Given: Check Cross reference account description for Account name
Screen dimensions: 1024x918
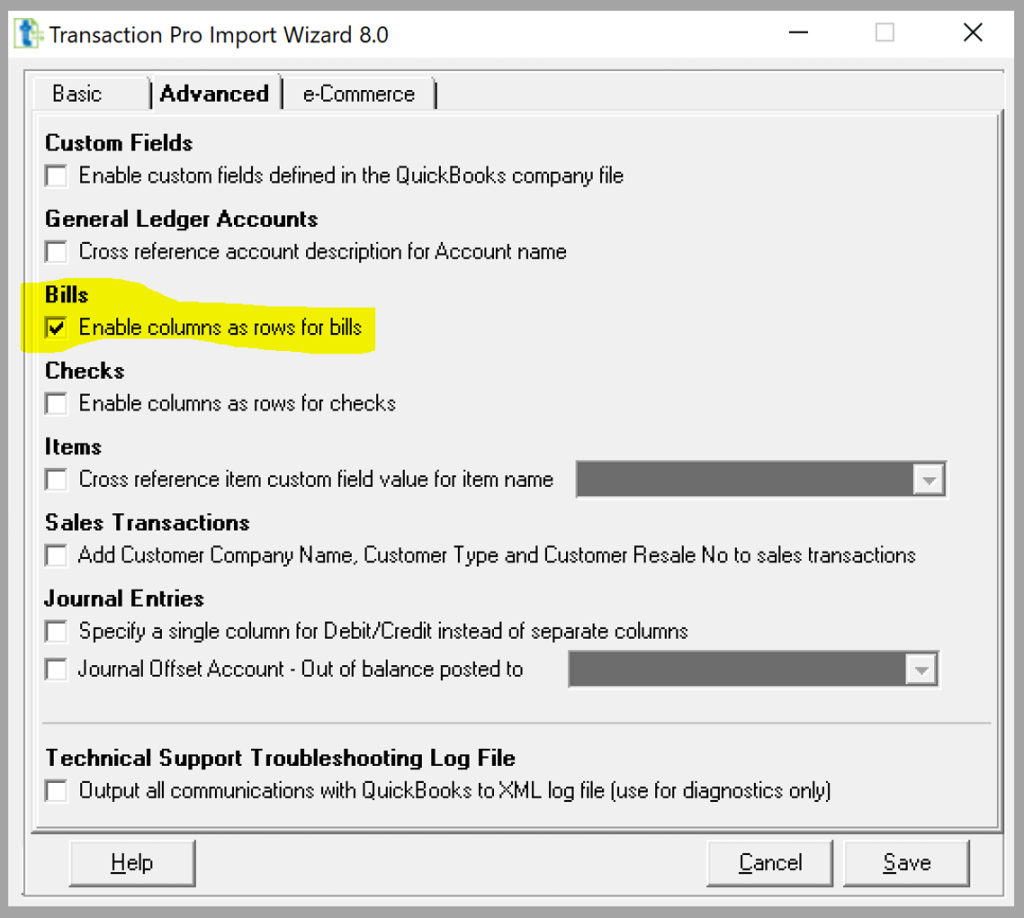Looking at the screenshot, I should (x=56, y=251).
